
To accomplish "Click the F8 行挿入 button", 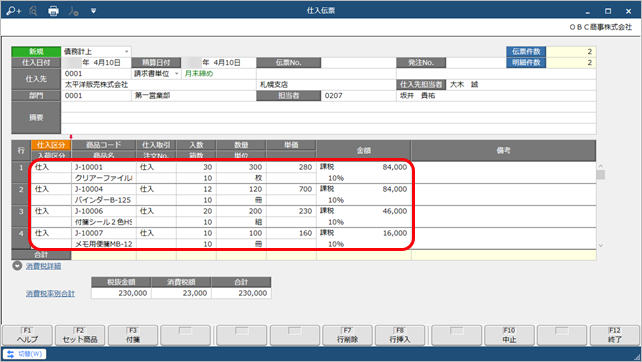I will pos(400,335).
